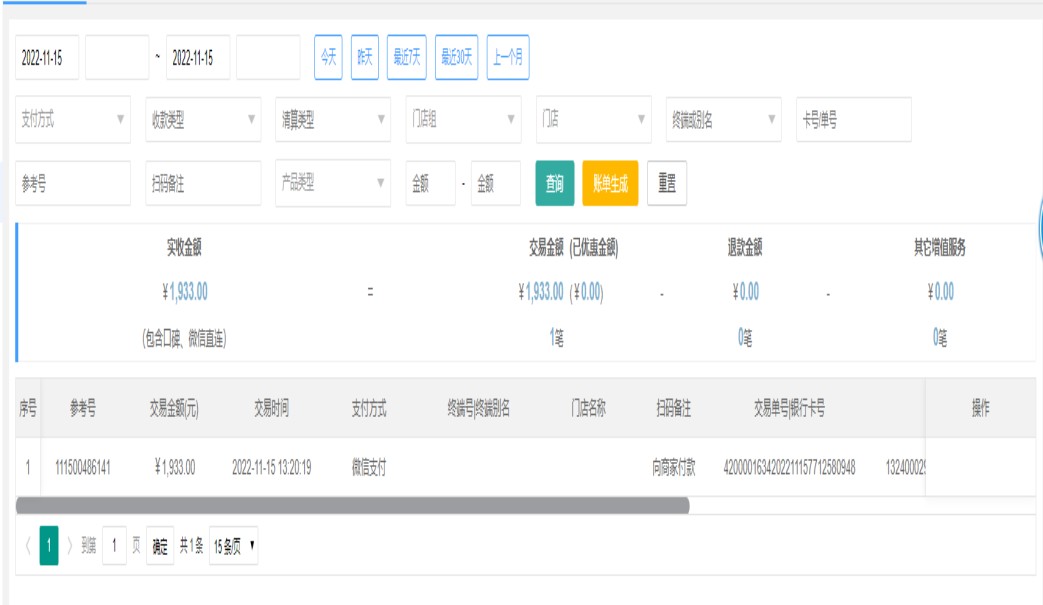
Task: Select the 上一个月 date shortcut
Action: (508, 58)
